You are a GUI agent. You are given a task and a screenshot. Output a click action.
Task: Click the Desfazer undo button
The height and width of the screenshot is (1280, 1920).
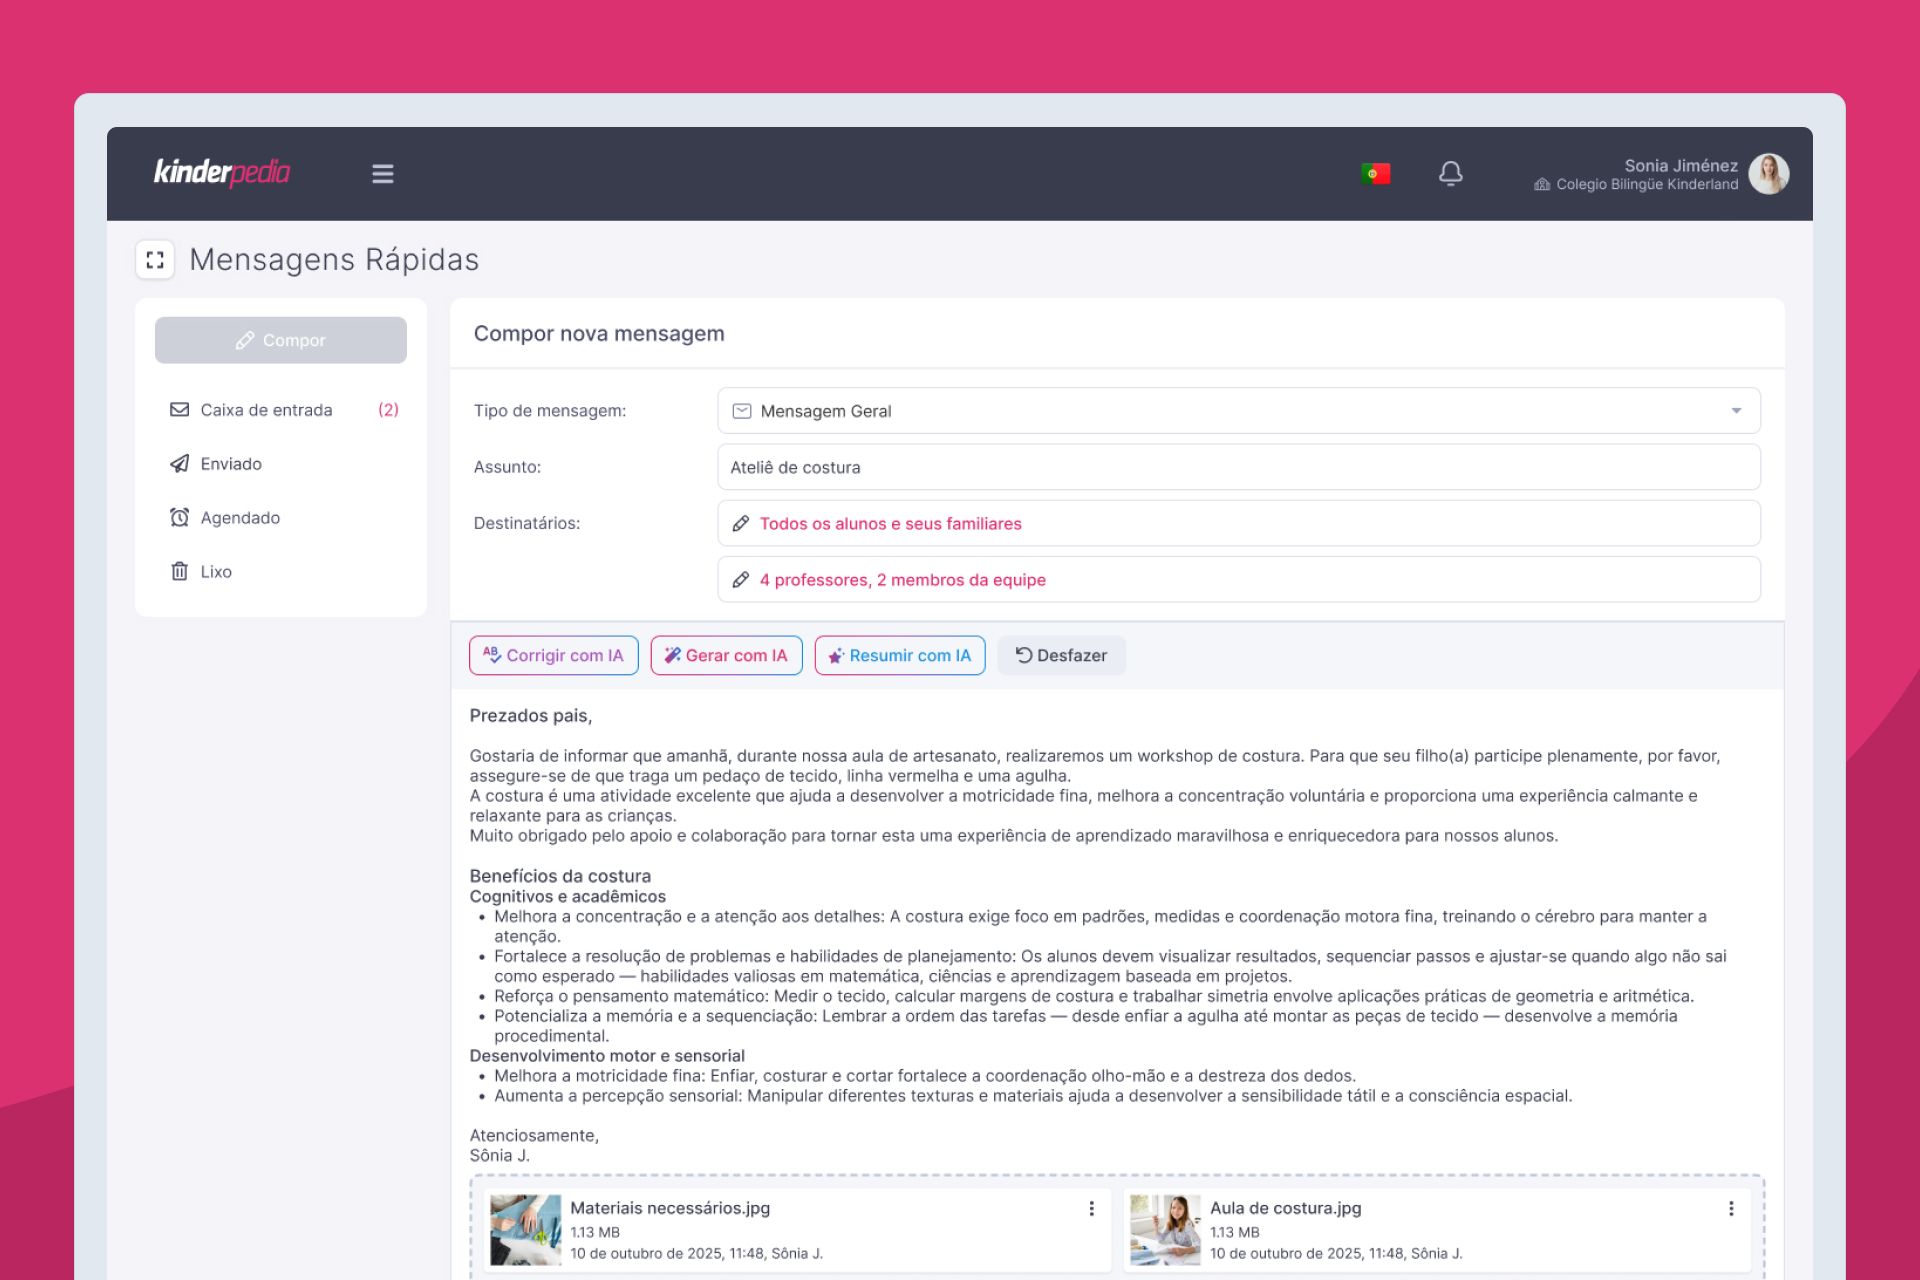[x=1061, y=656]
